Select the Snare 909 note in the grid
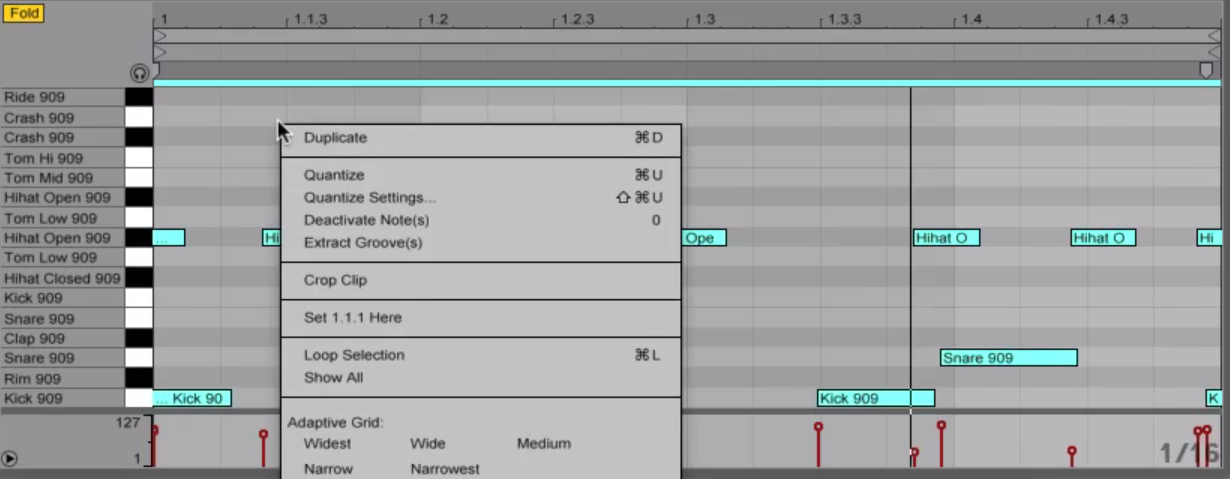Image resolution: width=1230 pixels, height=479 pixels. (1009, 358)
